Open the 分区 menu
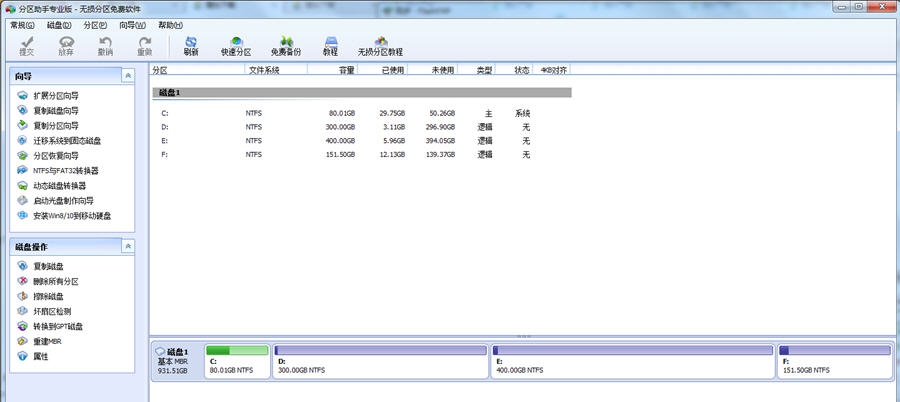Image resolution: width=900 pixels, height=402 pixels. [95, 24]
